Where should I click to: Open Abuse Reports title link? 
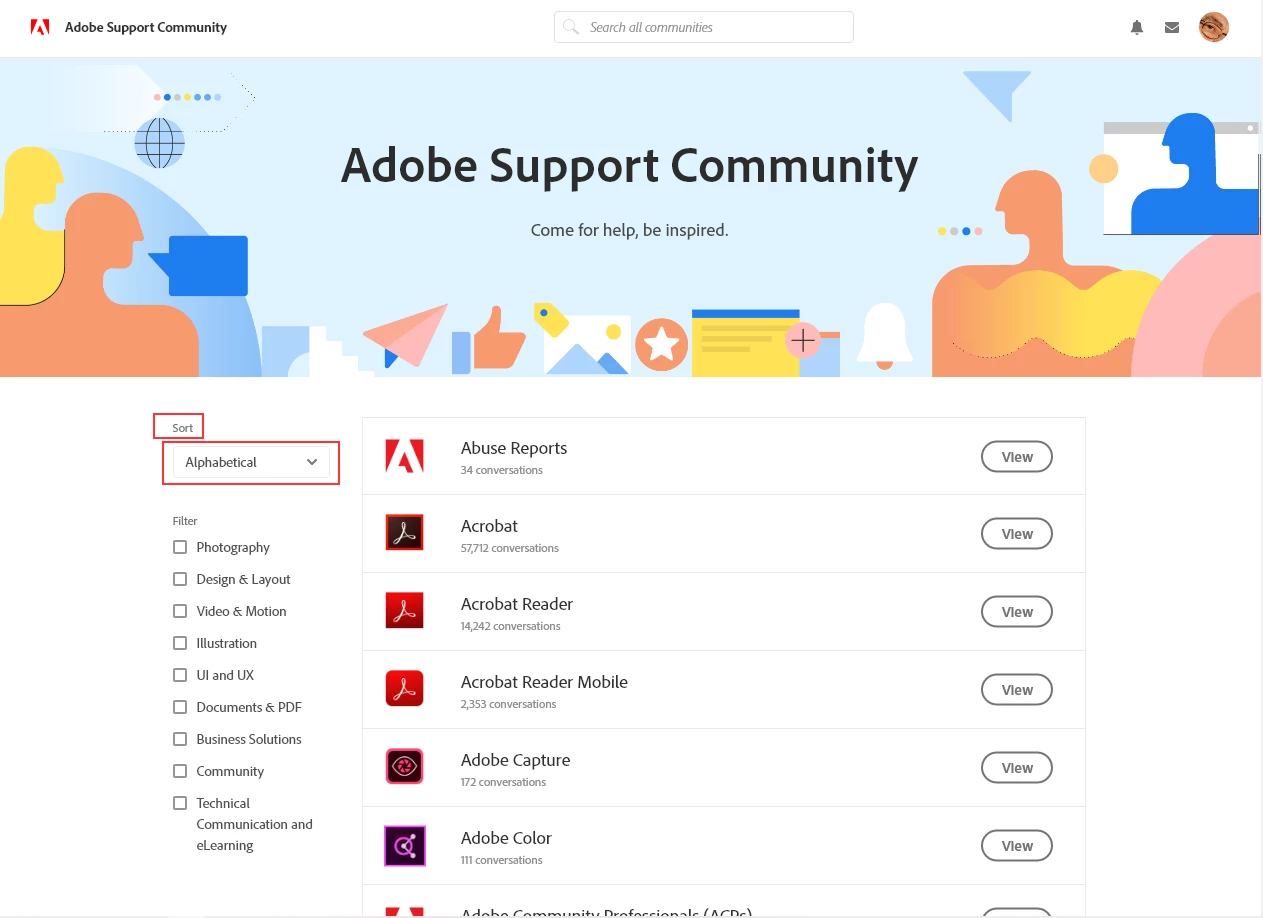coord(514,448)
